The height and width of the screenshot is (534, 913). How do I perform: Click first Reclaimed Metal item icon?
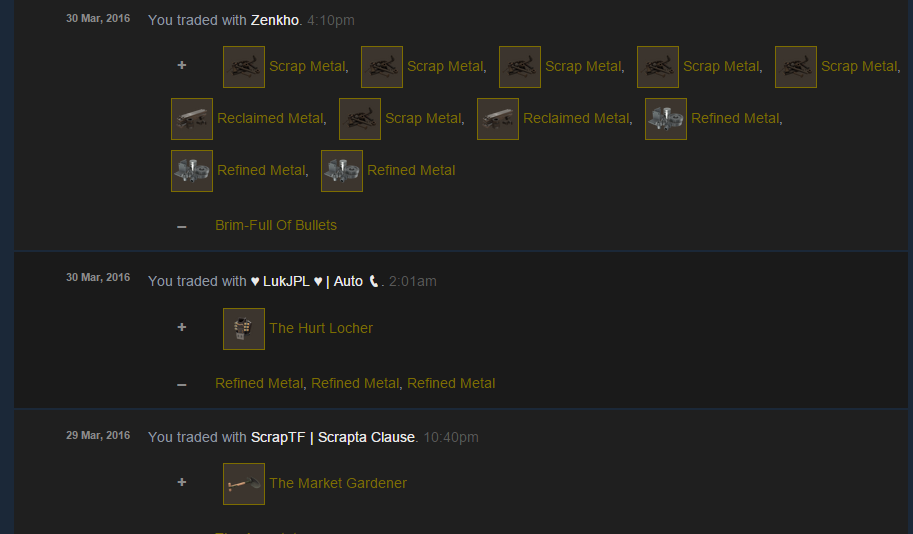click(192, 119)
